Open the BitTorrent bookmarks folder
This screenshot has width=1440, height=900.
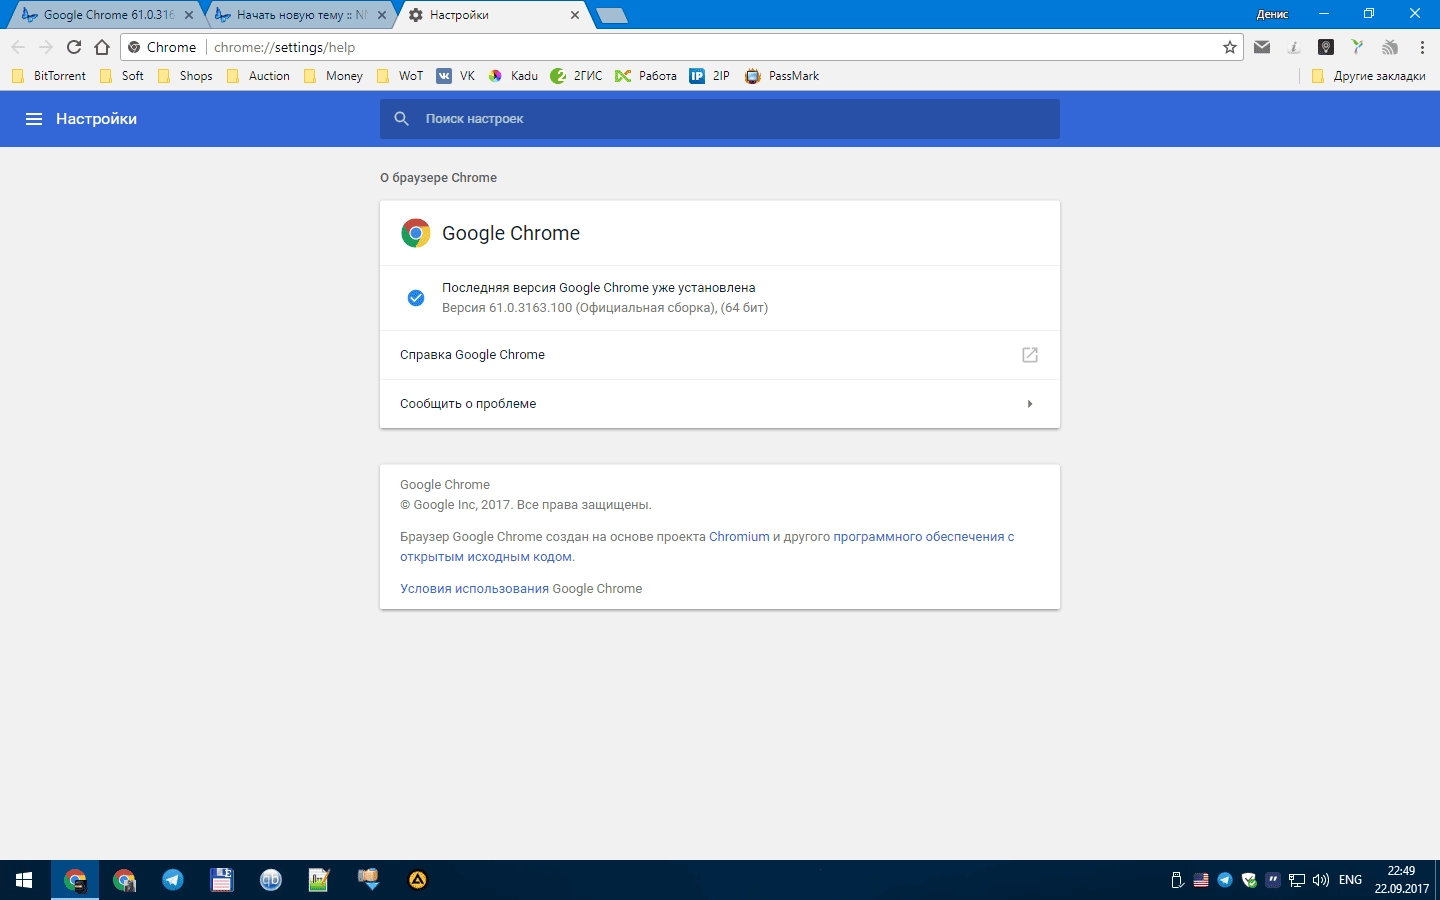point(49,76)
